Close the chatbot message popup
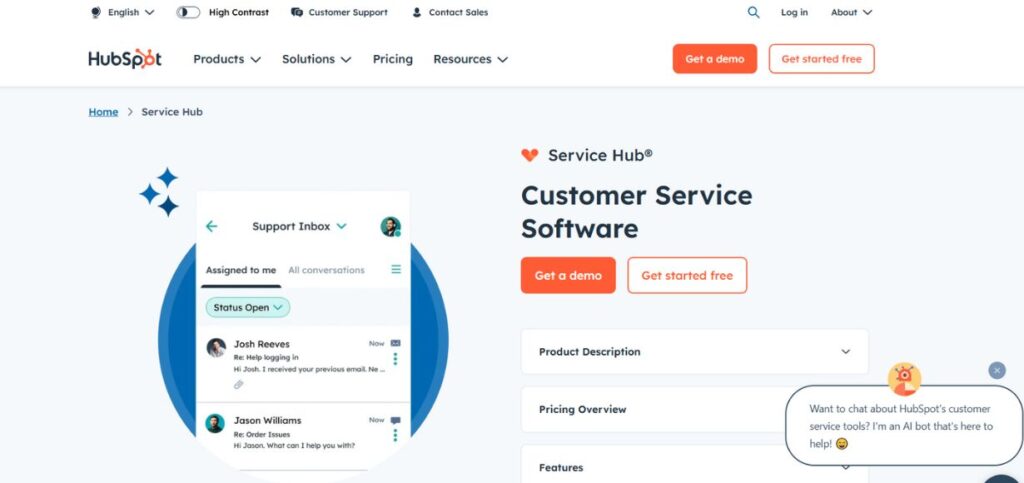This screenshot has height=483, width=1024. pyautogui.click(x=997, y=370)
